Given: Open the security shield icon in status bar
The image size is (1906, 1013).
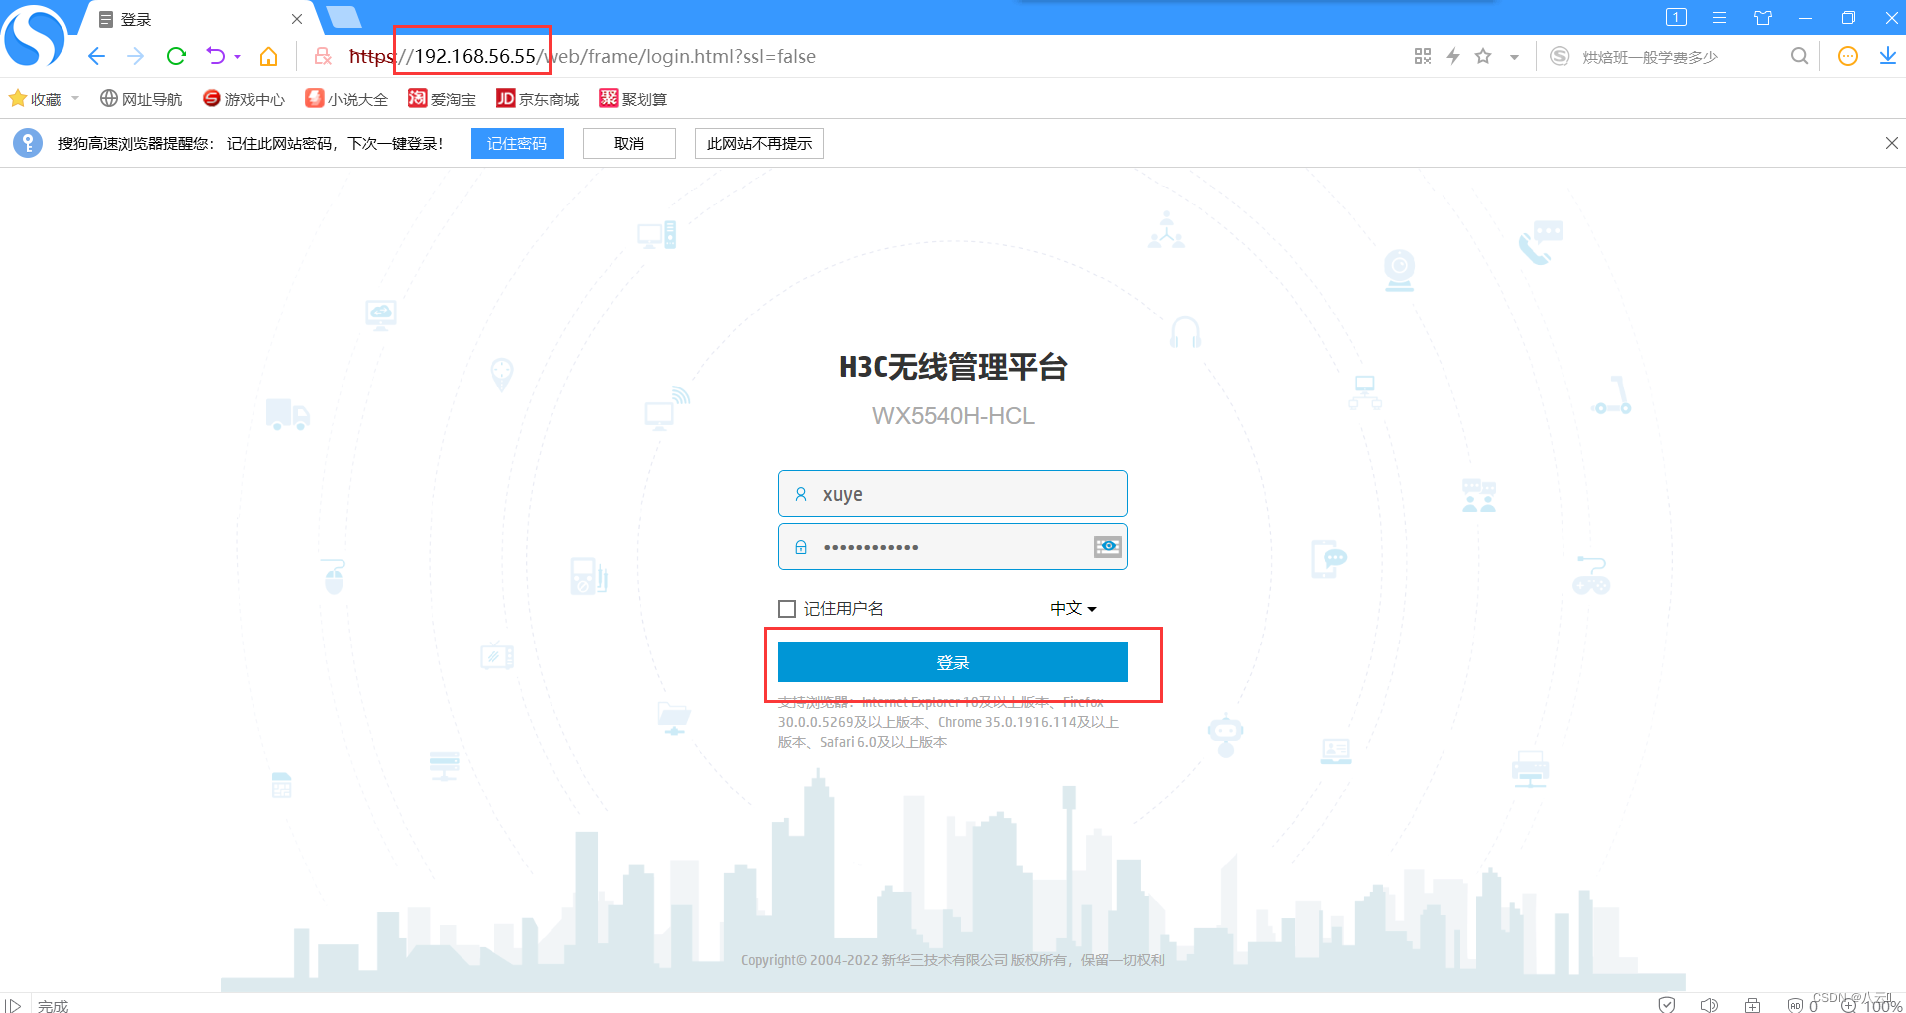Looking at the screenshot, I should 1666,1005.
